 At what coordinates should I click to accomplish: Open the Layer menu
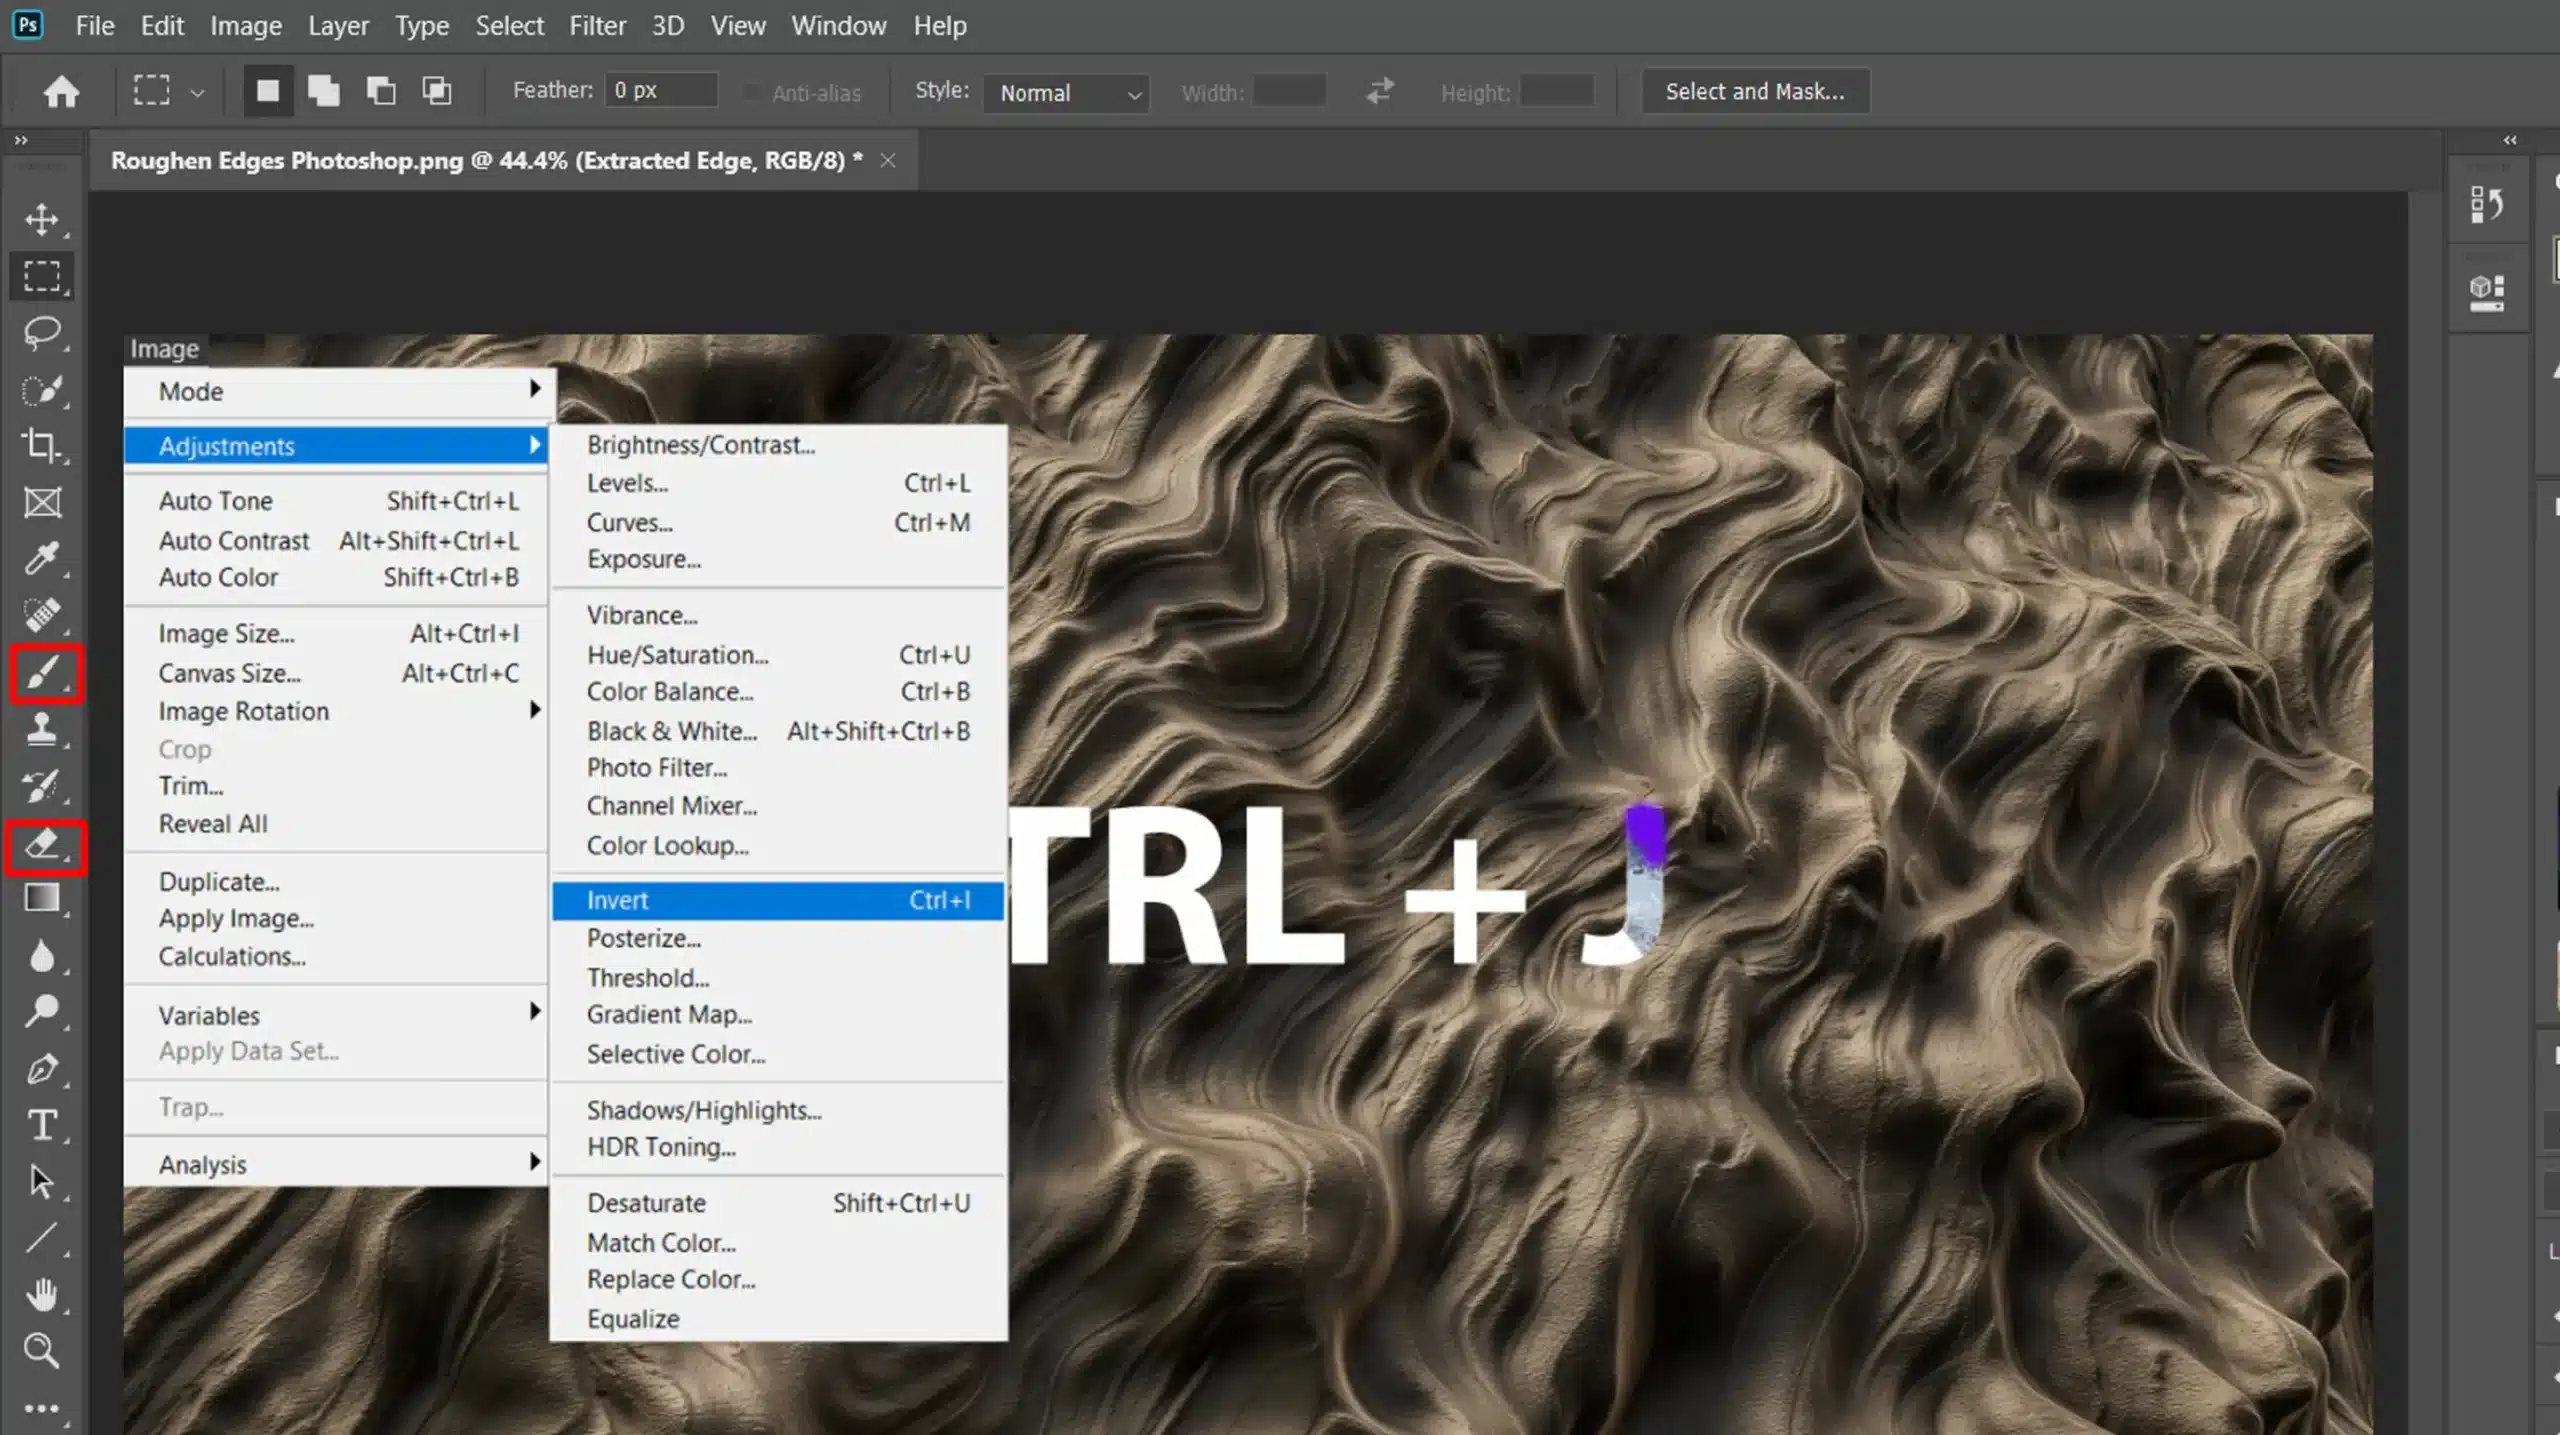coord(338,25)
